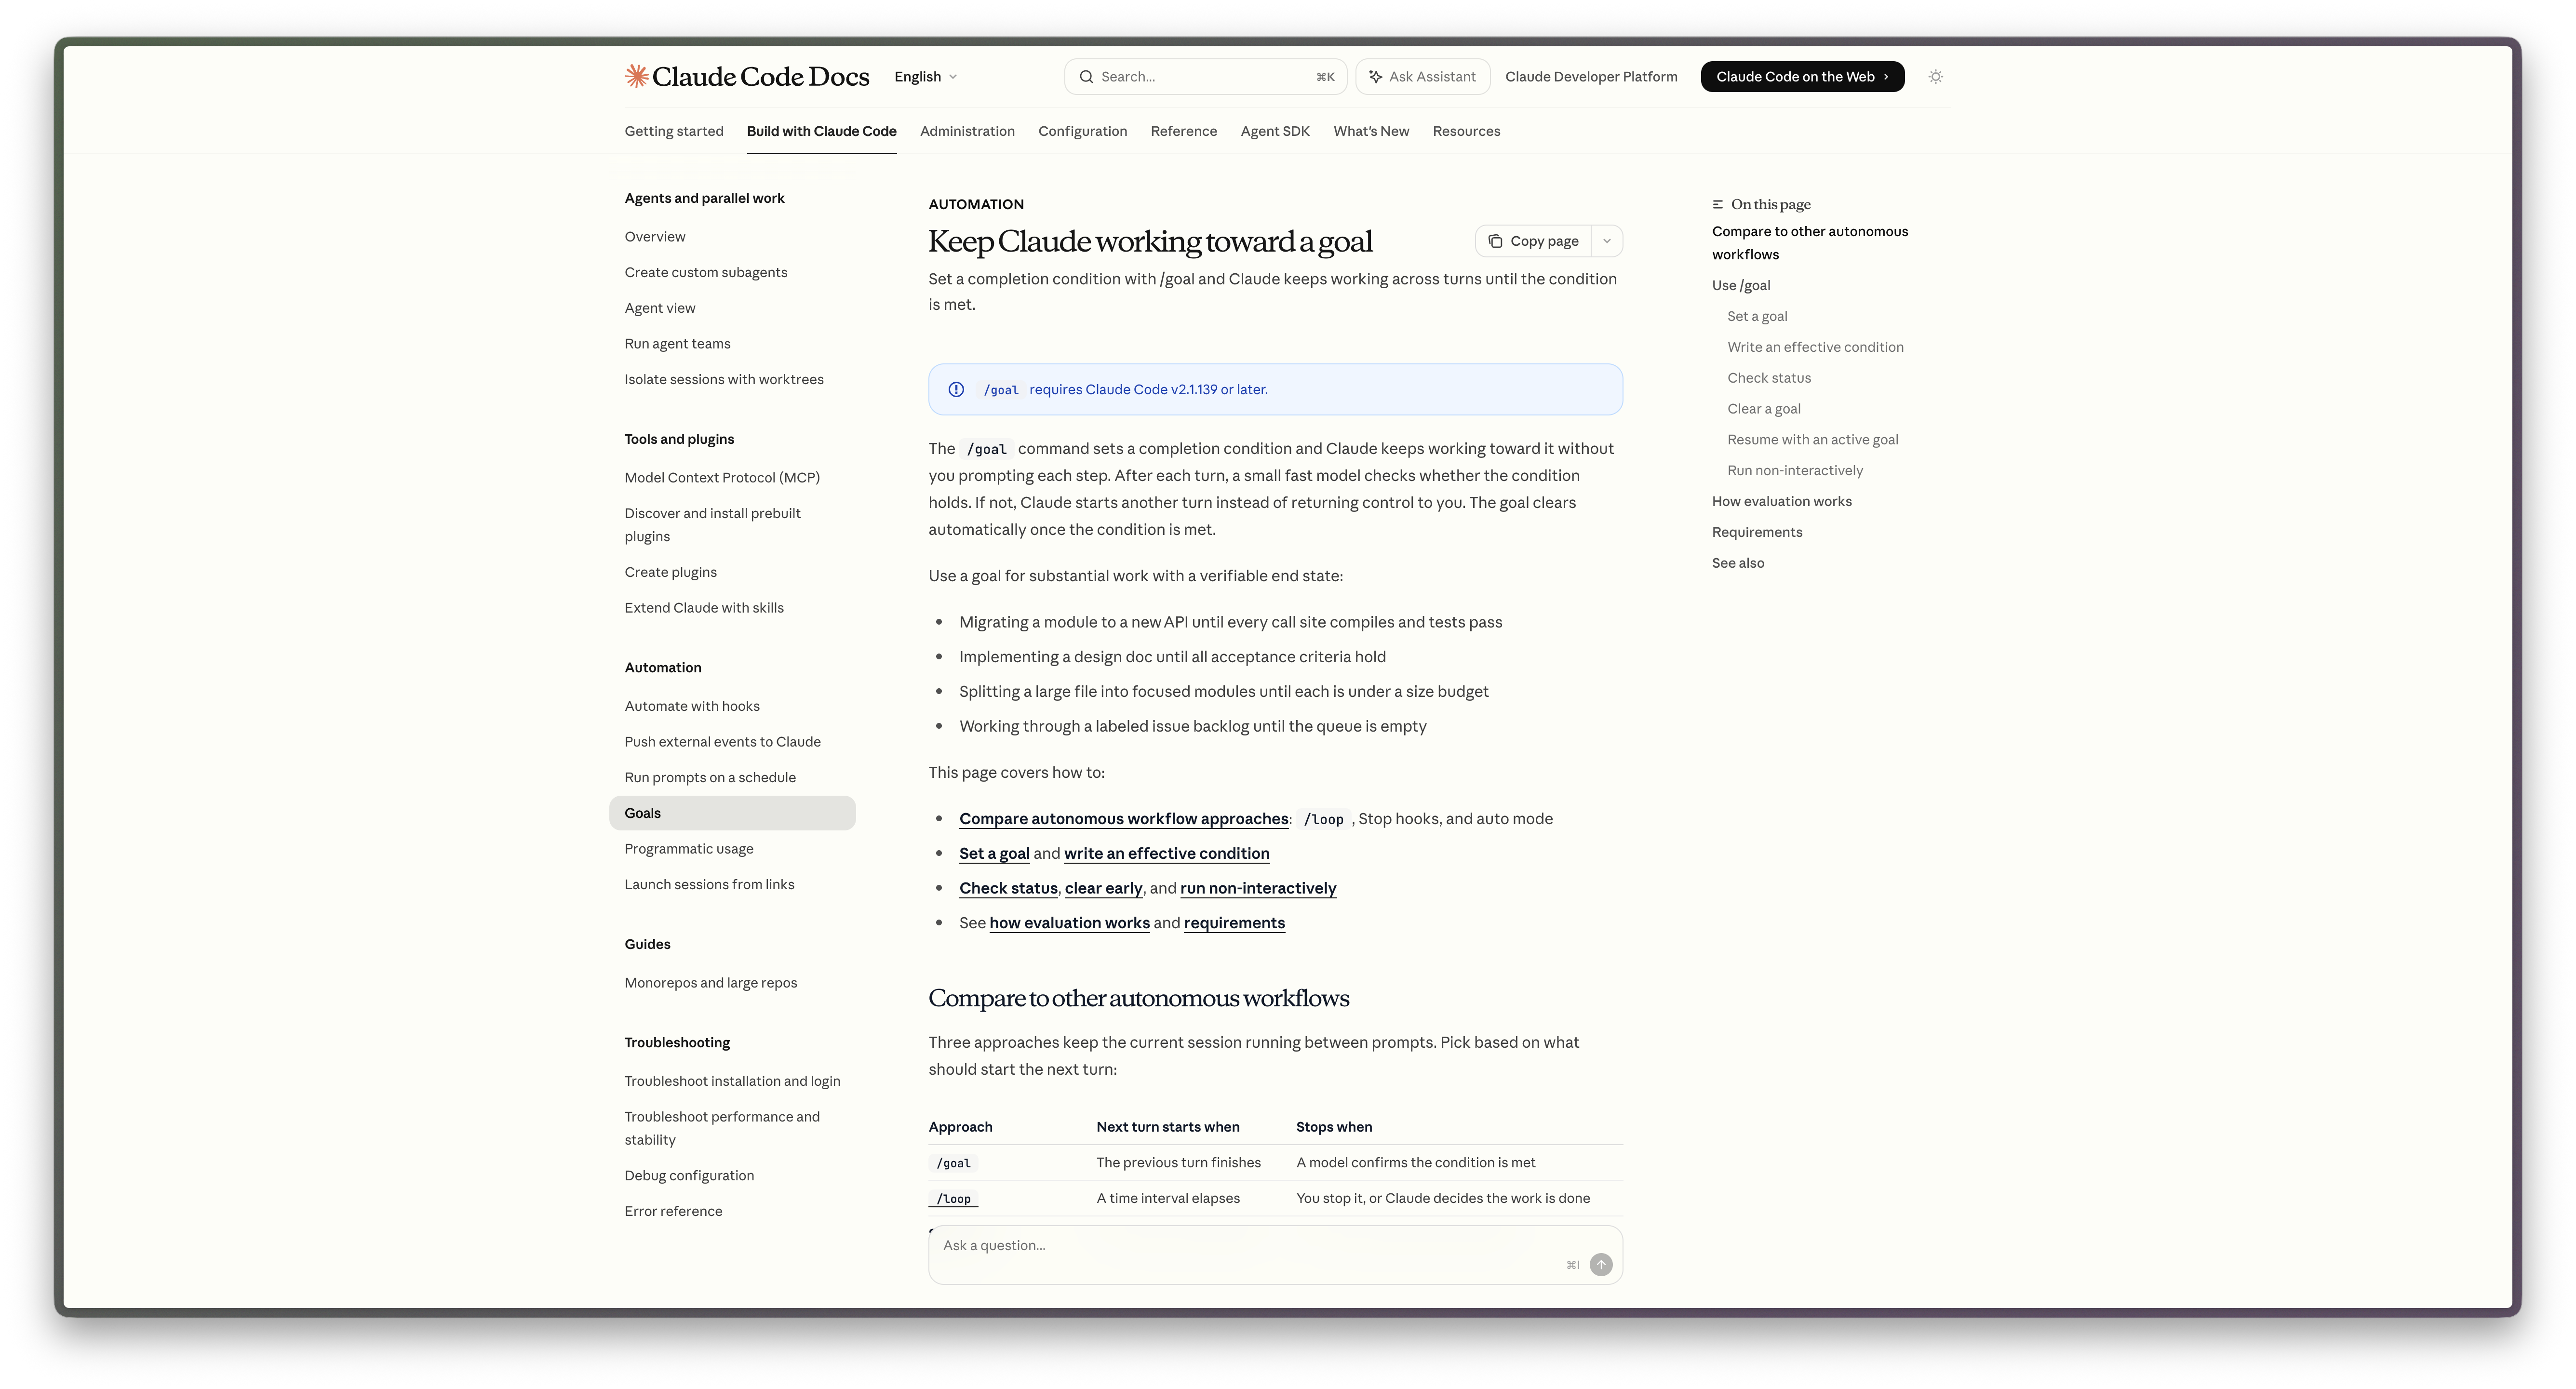Launch Claude Code on the Web
2576x1389 pixels.
click(1802, 77)
